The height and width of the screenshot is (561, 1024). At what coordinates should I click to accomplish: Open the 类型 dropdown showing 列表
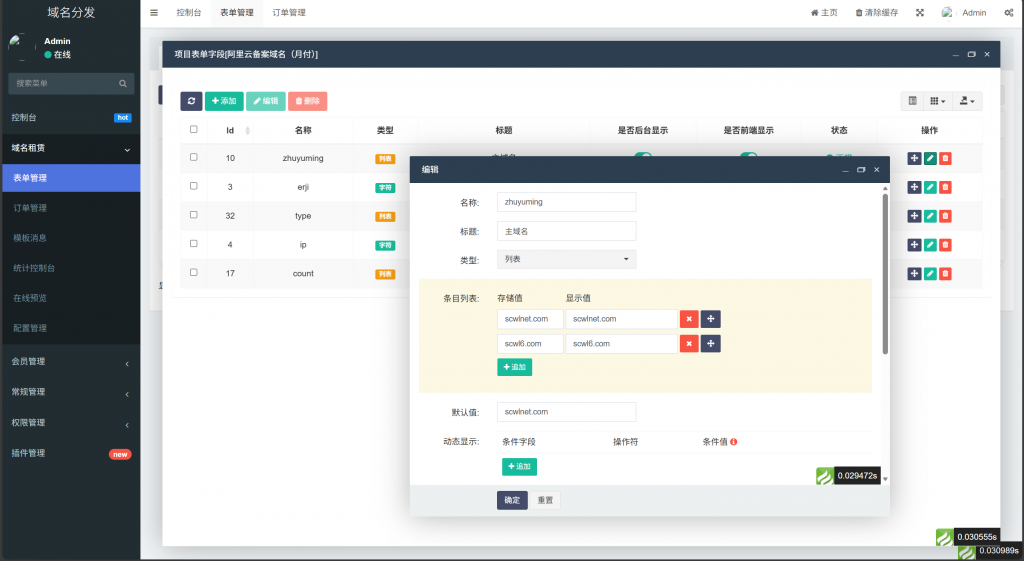point(566,259)
